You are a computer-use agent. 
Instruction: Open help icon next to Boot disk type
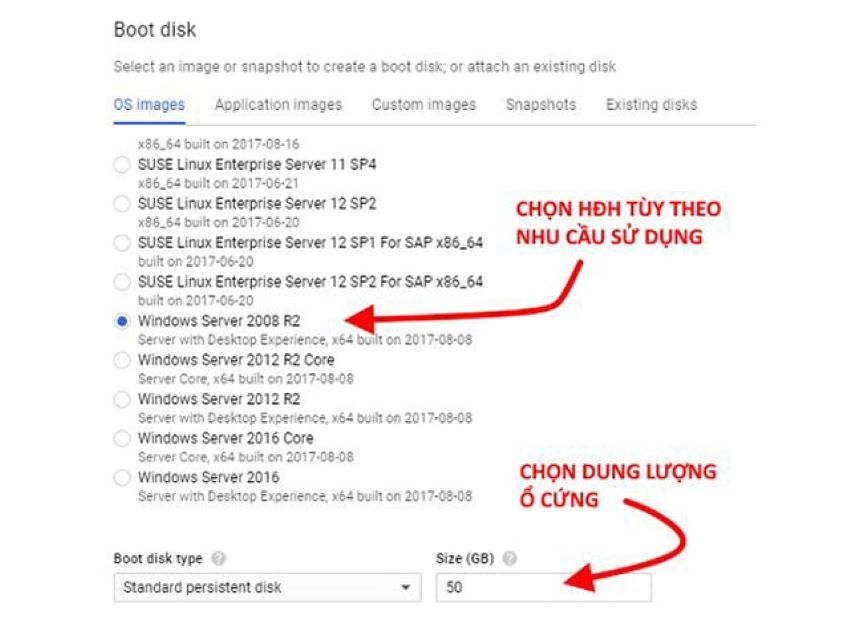tap(218, 558)
